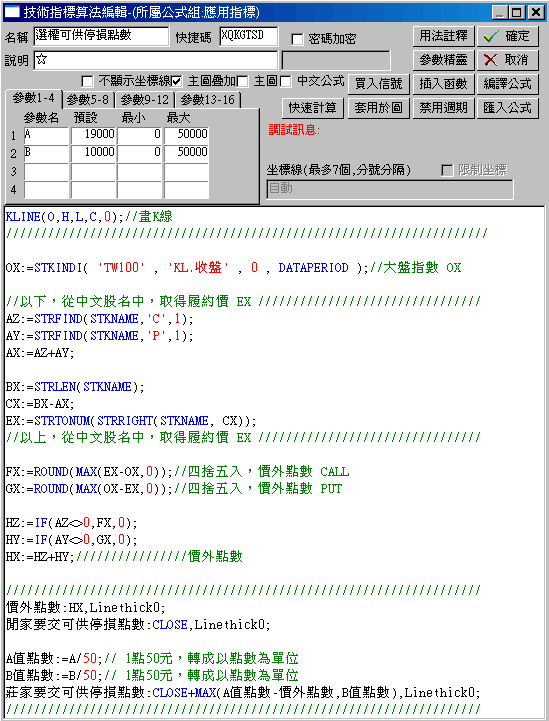This screenshot has height=721, width=549.
Task: Click the 名稱 name input field
Action: pos(101,36)
